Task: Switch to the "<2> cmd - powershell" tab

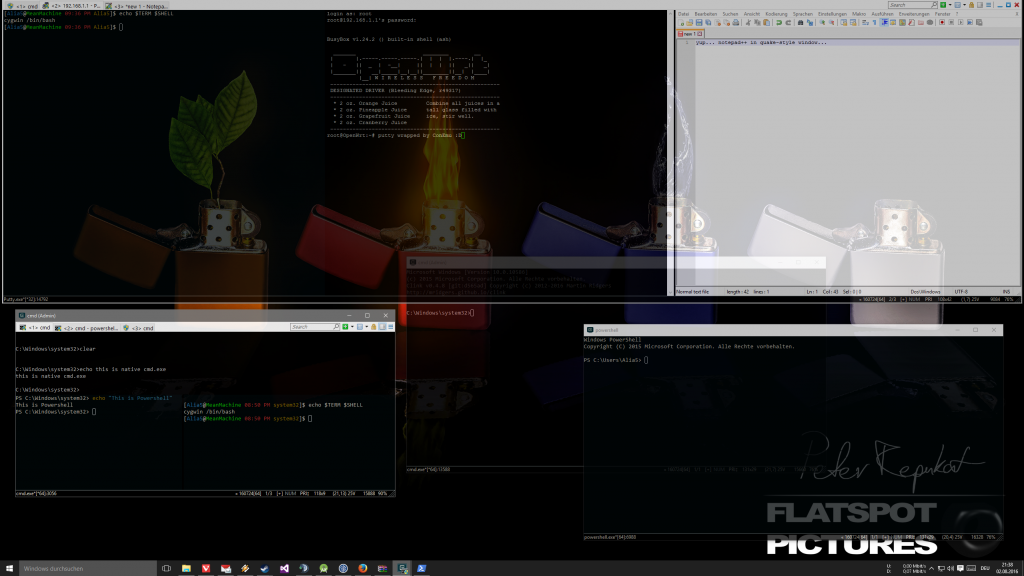Action: point(85,329)
